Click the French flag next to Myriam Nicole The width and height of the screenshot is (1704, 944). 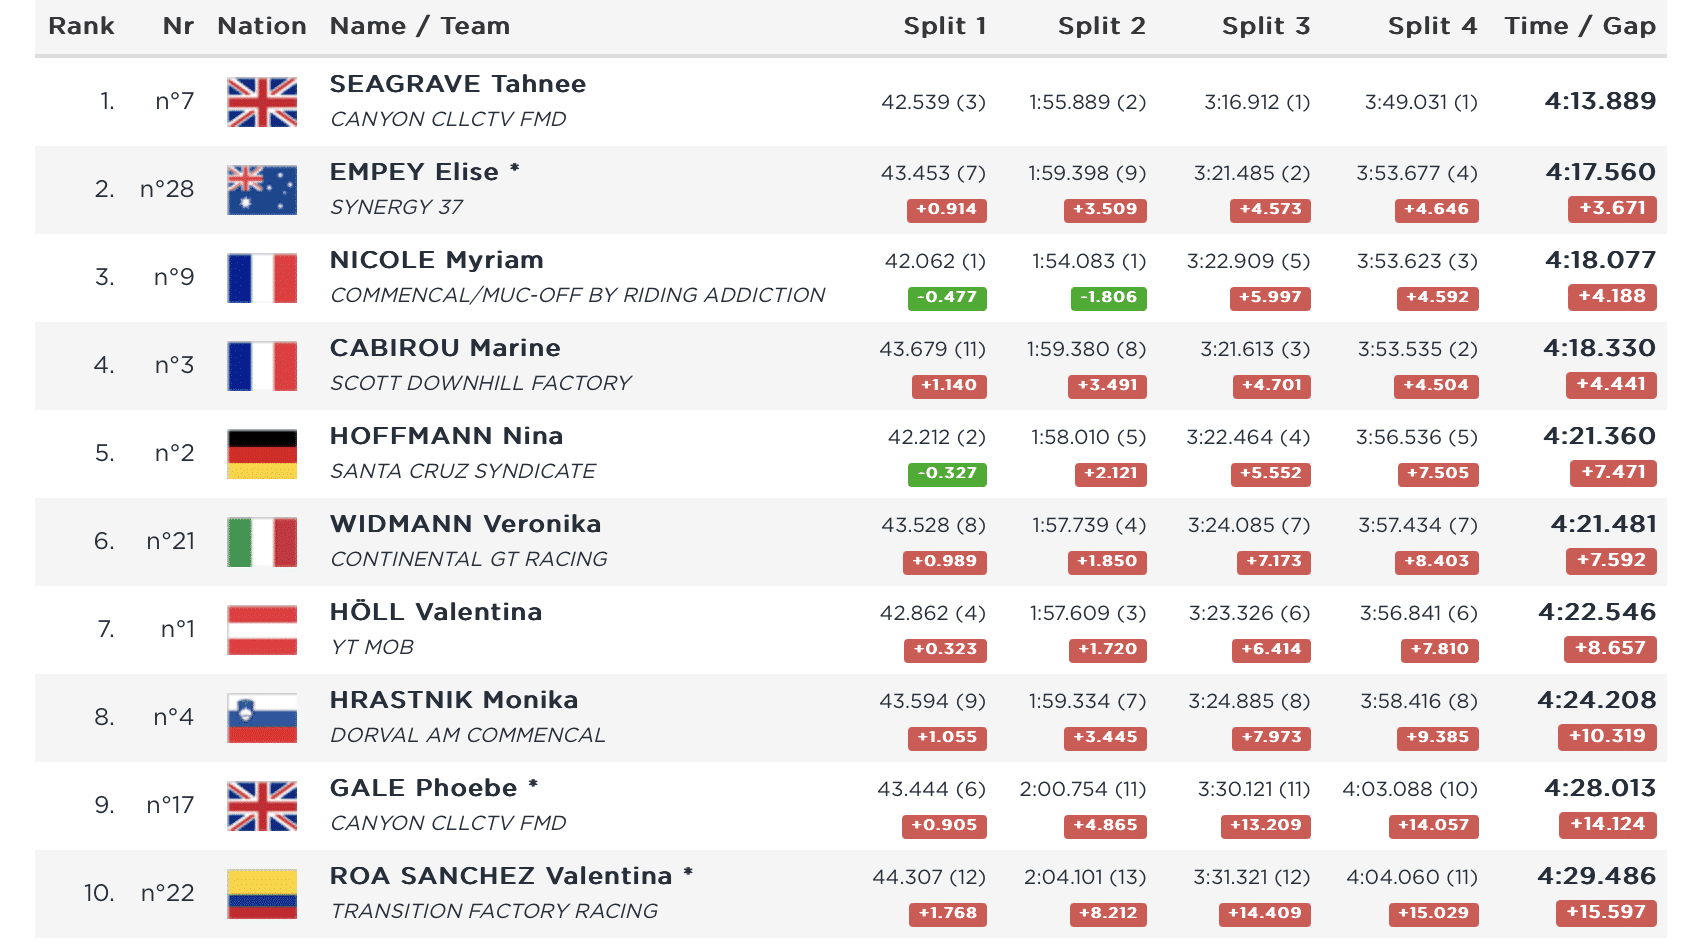[x=262, y=278]
